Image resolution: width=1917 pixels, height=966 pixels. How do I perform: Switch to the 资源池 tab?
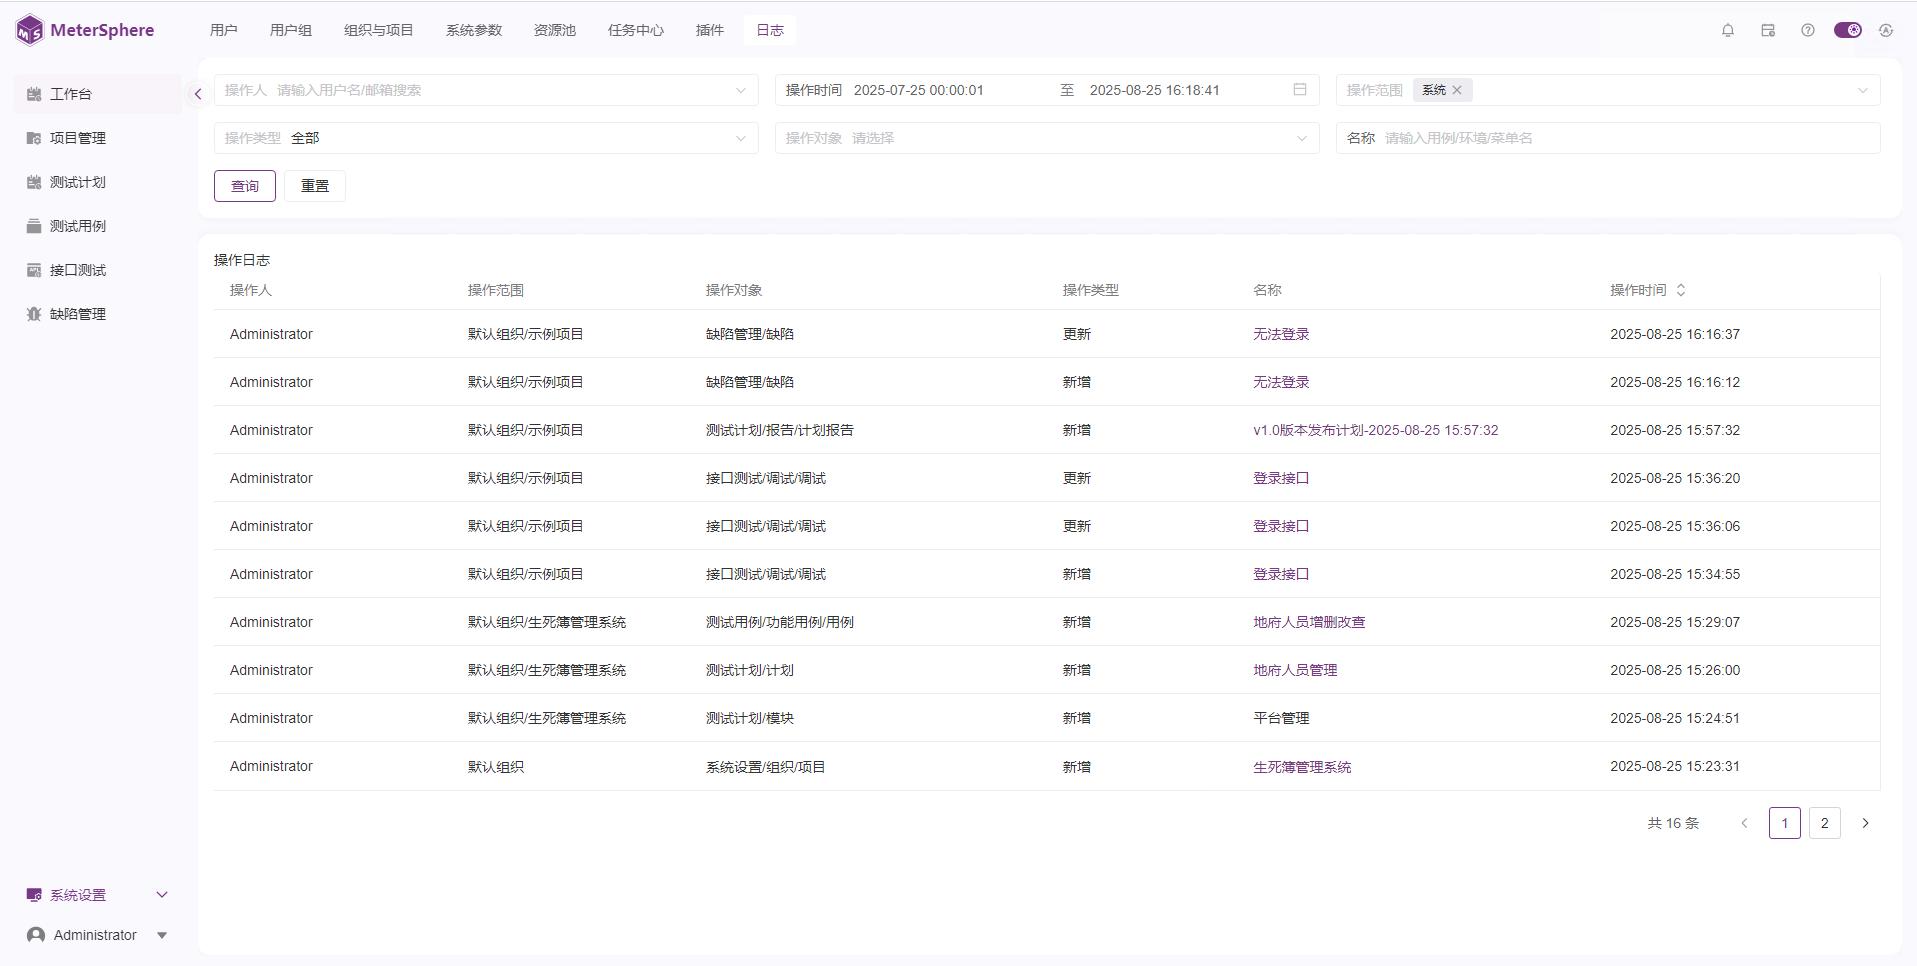pos(555,30)
